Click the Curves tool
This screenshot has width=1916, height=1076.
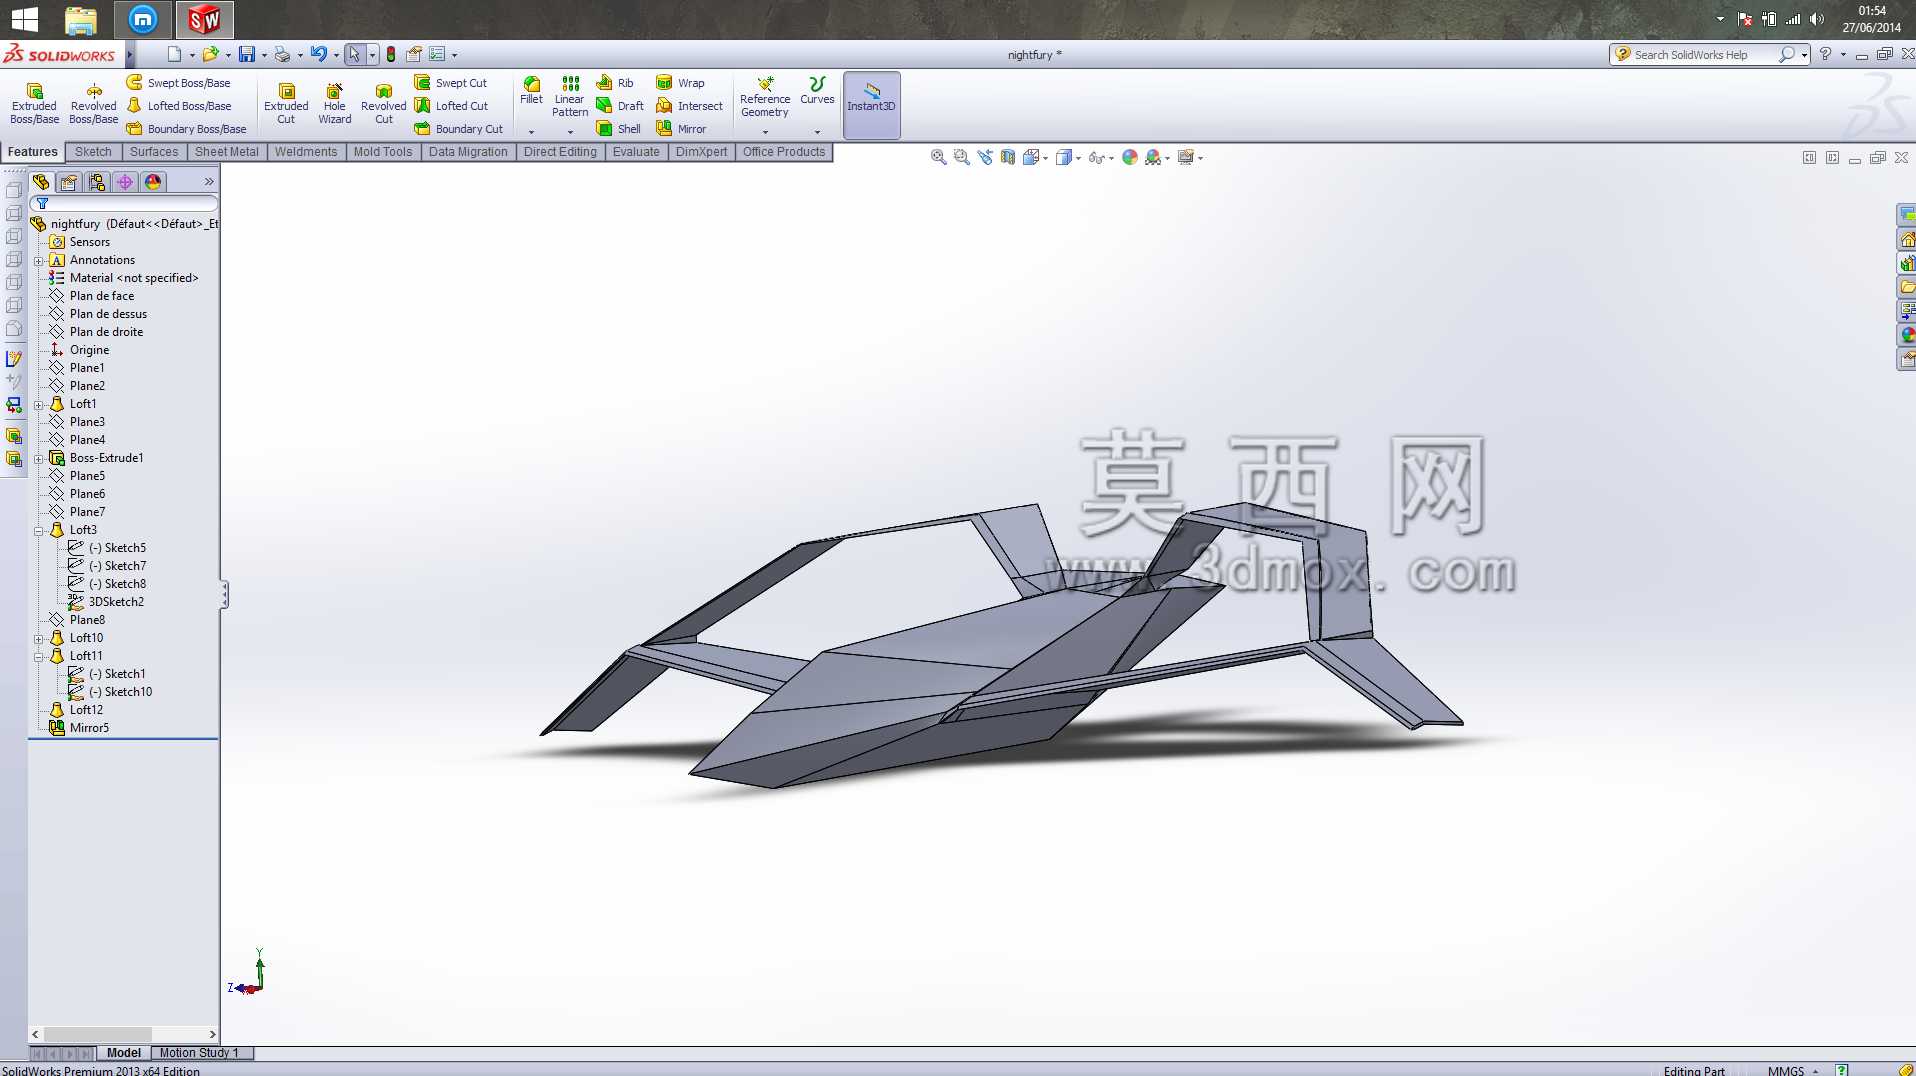(x=817, y=90)
